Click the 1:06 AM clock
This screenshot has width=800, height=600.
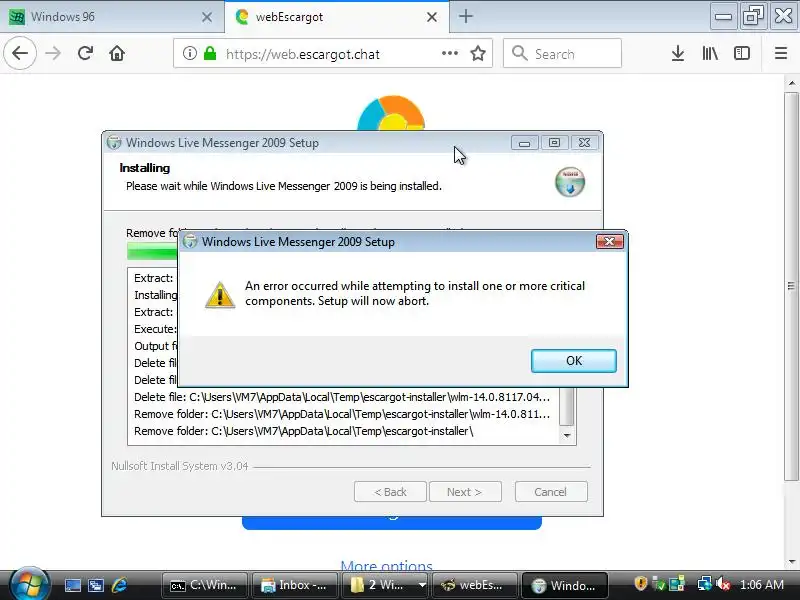[x=762, y=585]
